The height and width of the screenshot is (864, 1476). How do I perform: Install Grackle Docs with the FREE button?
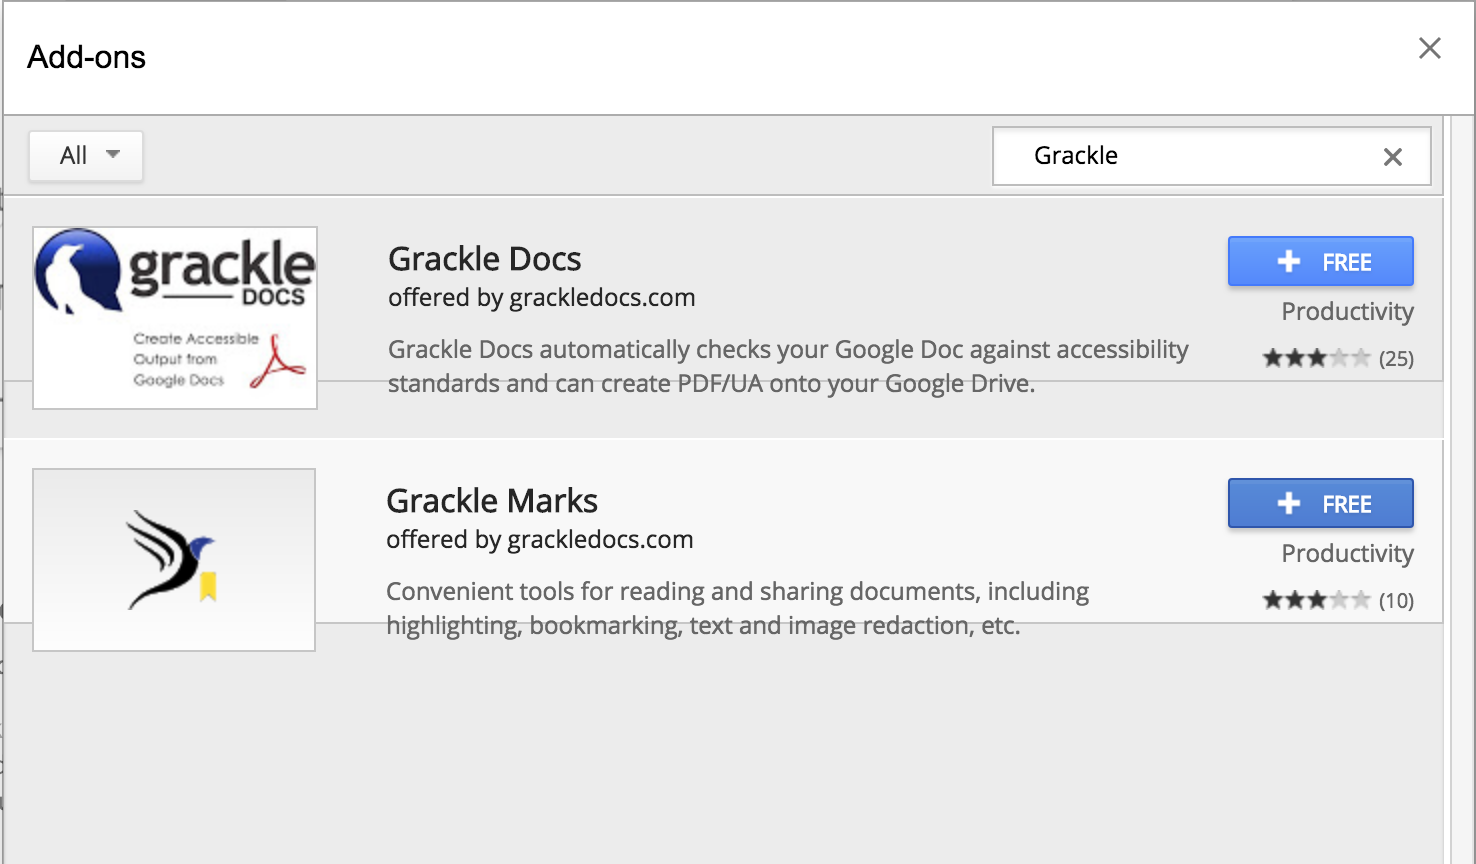[x=1320, y=262]
